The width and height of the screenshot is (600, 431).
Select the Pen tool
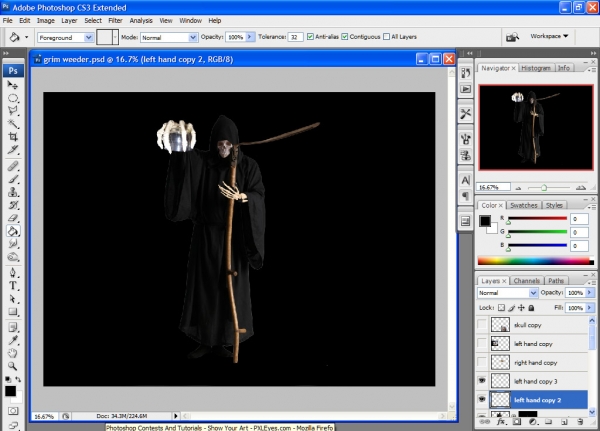click(x=13, y=273)
